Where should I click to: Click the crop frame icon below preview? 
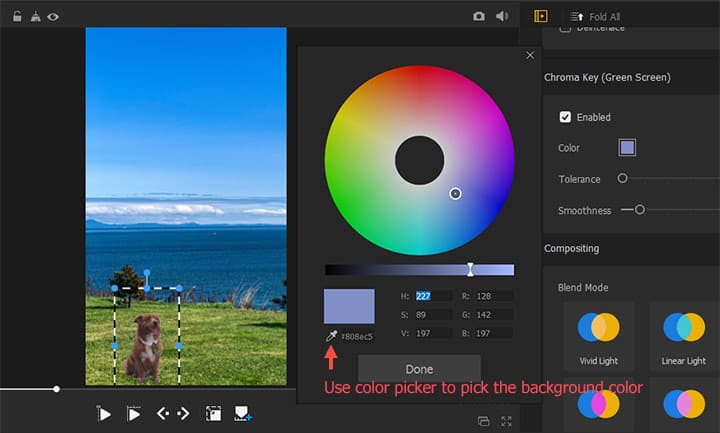[x=213, y=413]
